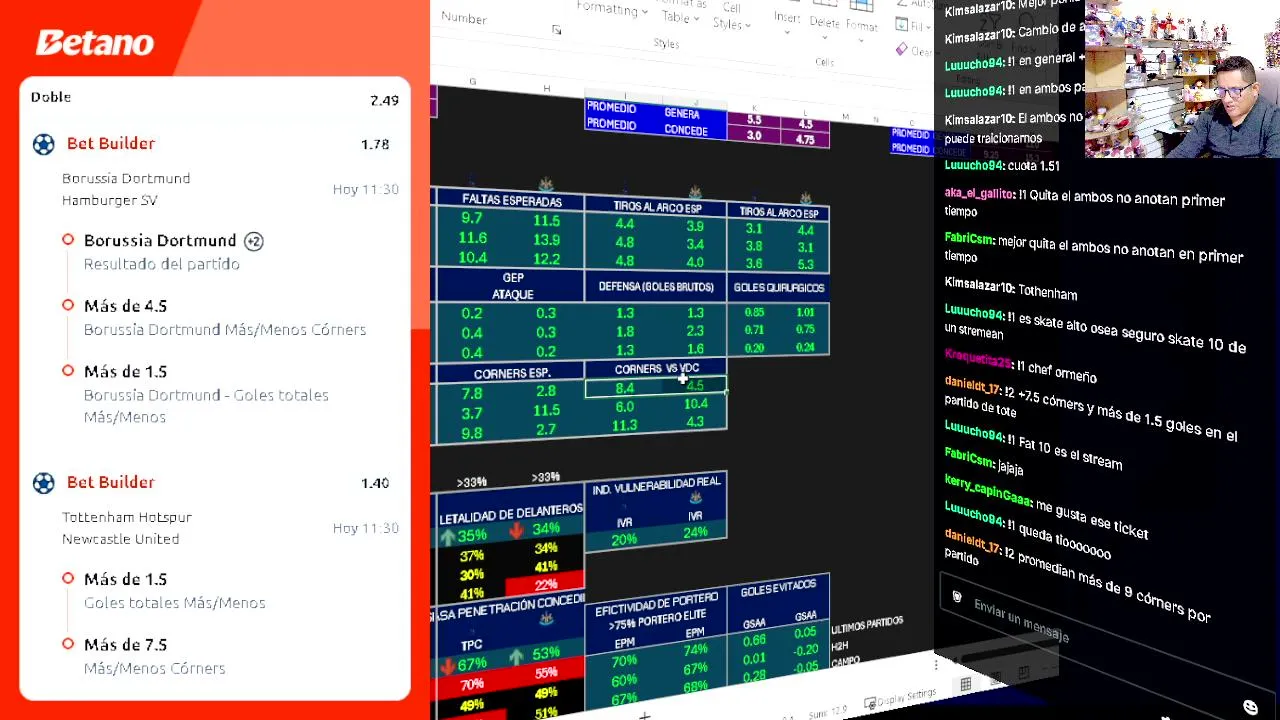Open the Format as Table dropdown

pyautogui.click(x=682, y=12)
